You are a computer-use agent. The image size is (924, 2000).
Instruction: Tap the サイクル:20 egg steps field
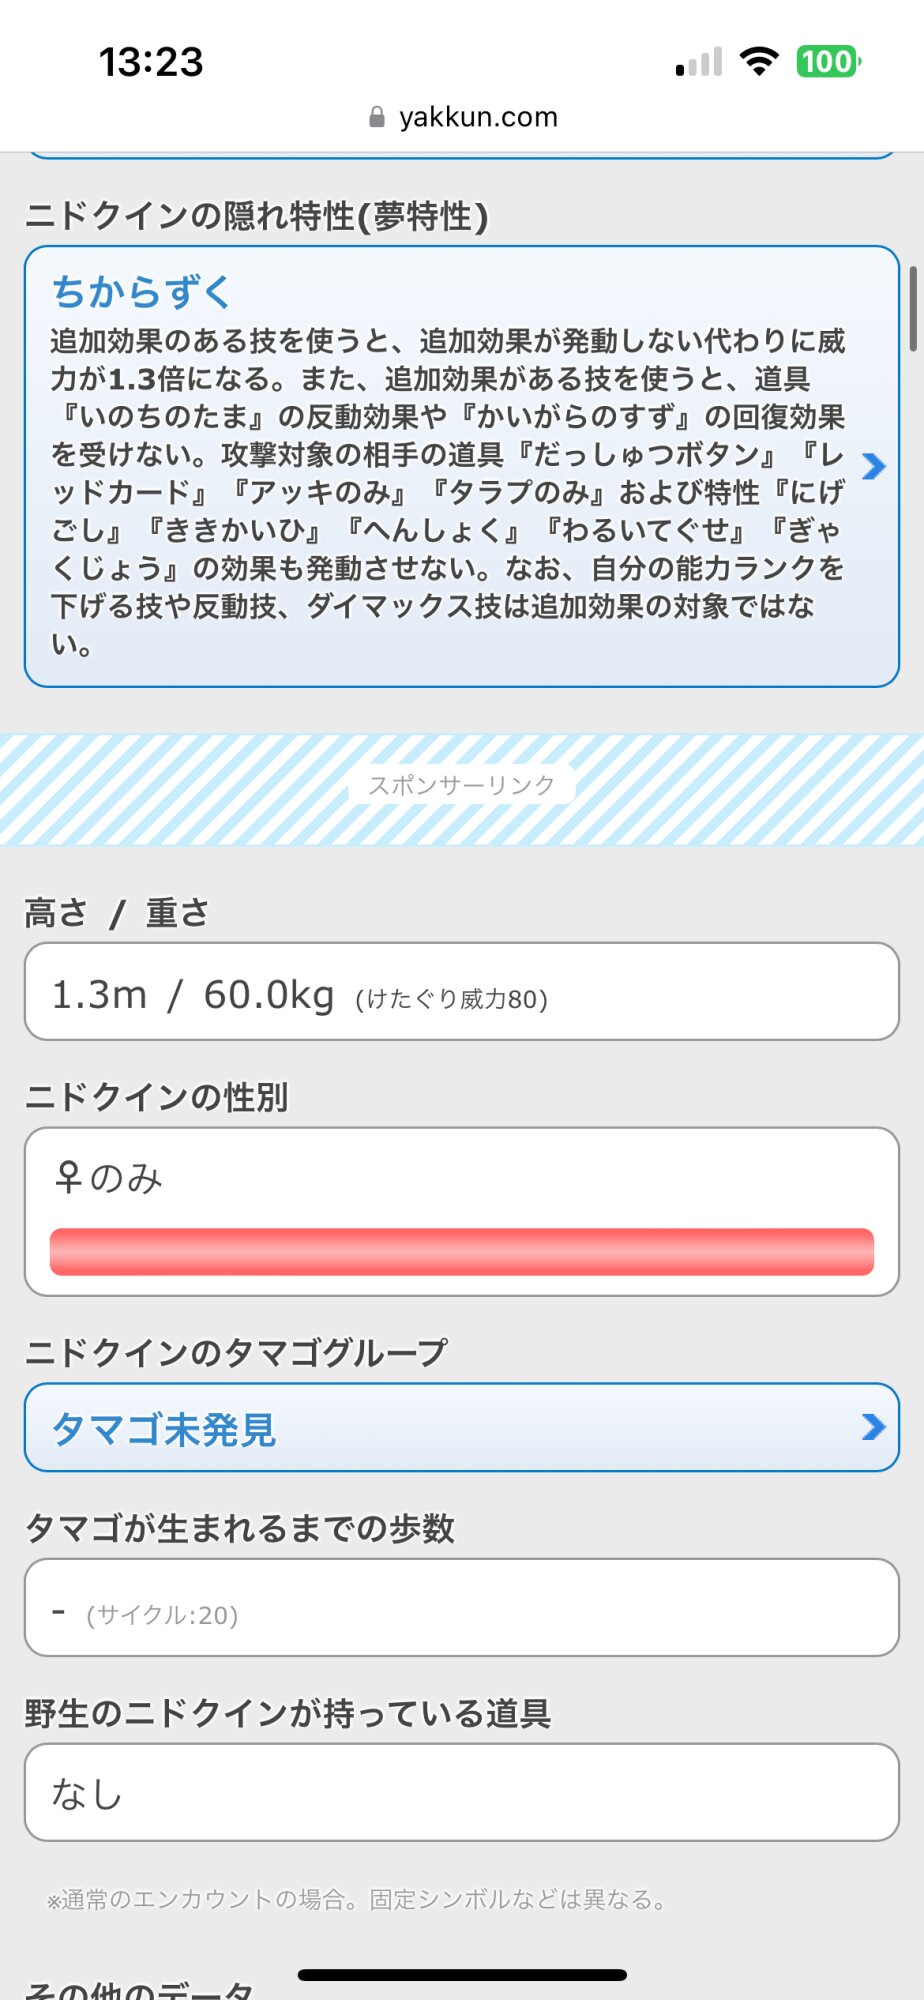pyautogui.click(x=162, y=1615)
